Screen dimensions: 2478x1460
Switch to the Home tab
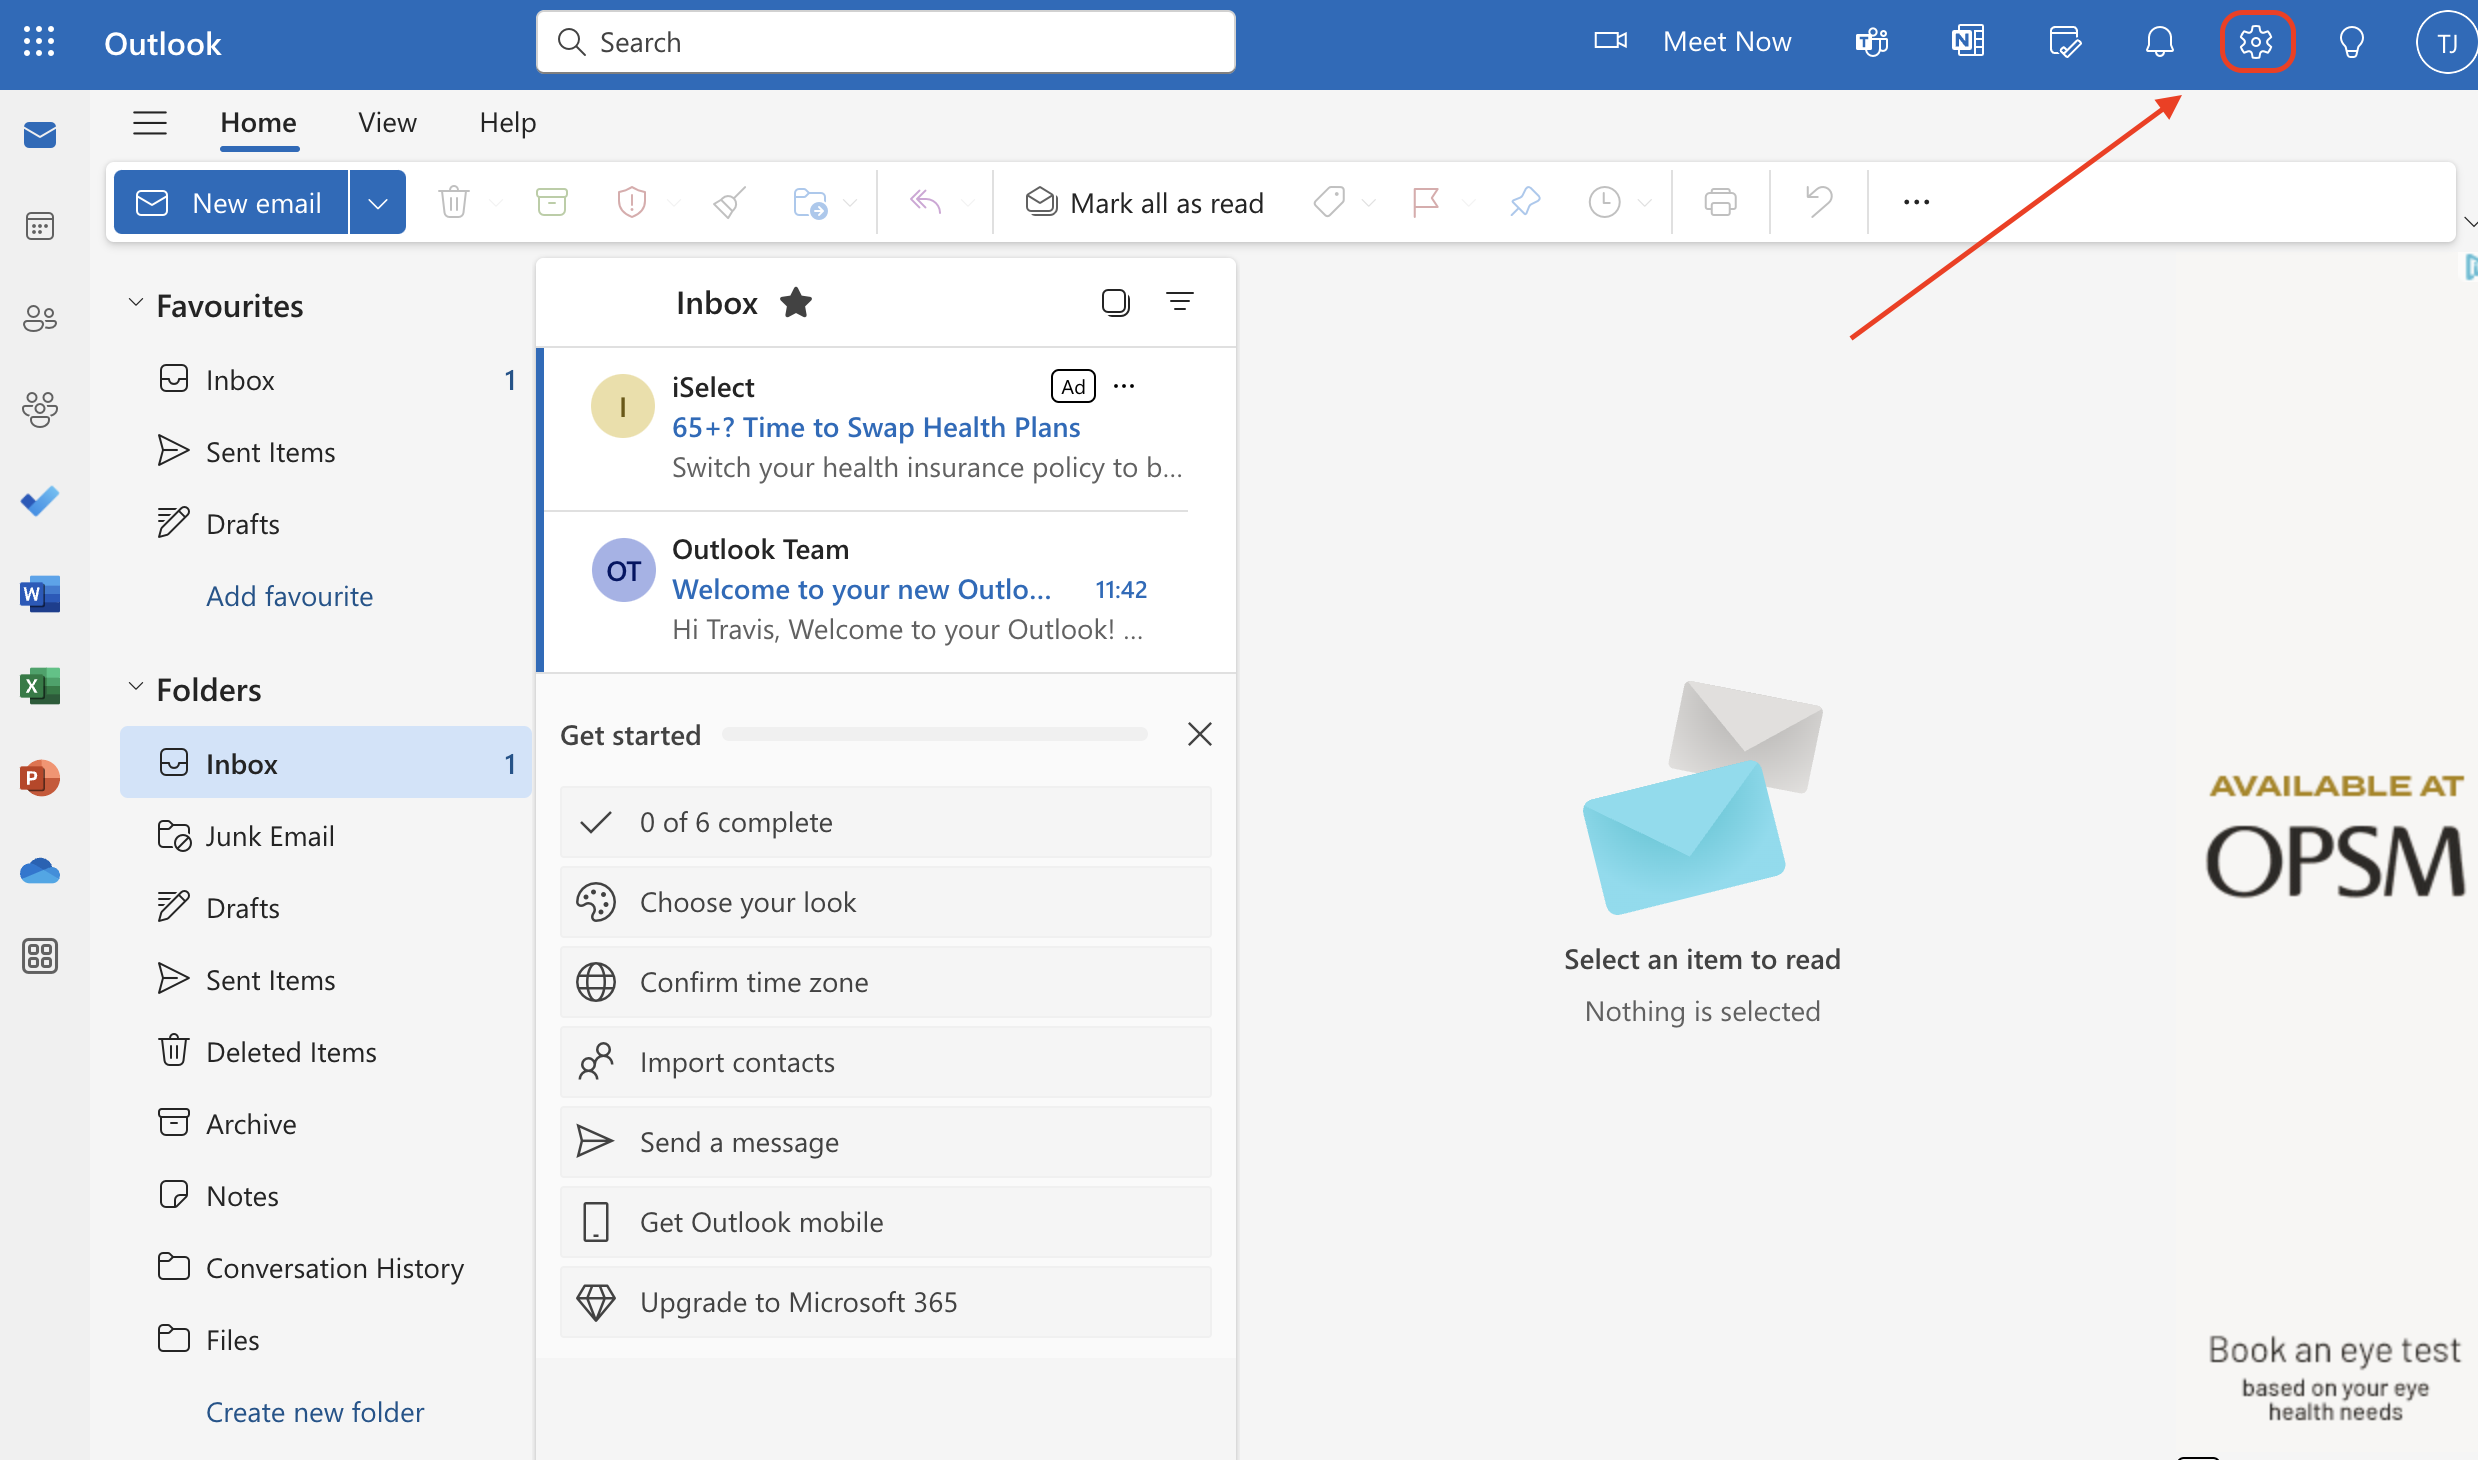258,122
